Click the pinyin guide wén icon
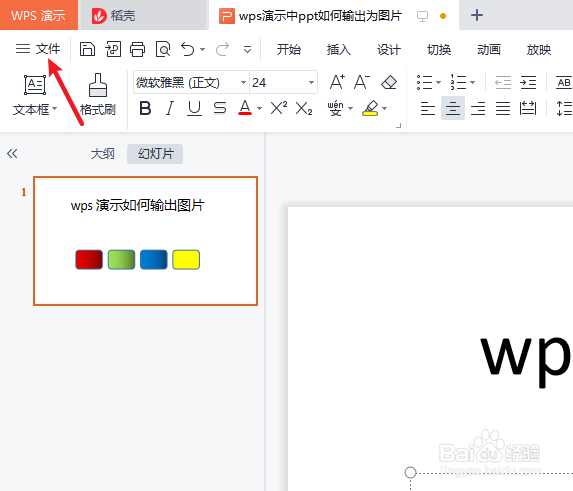 click(x=335, y=108)
